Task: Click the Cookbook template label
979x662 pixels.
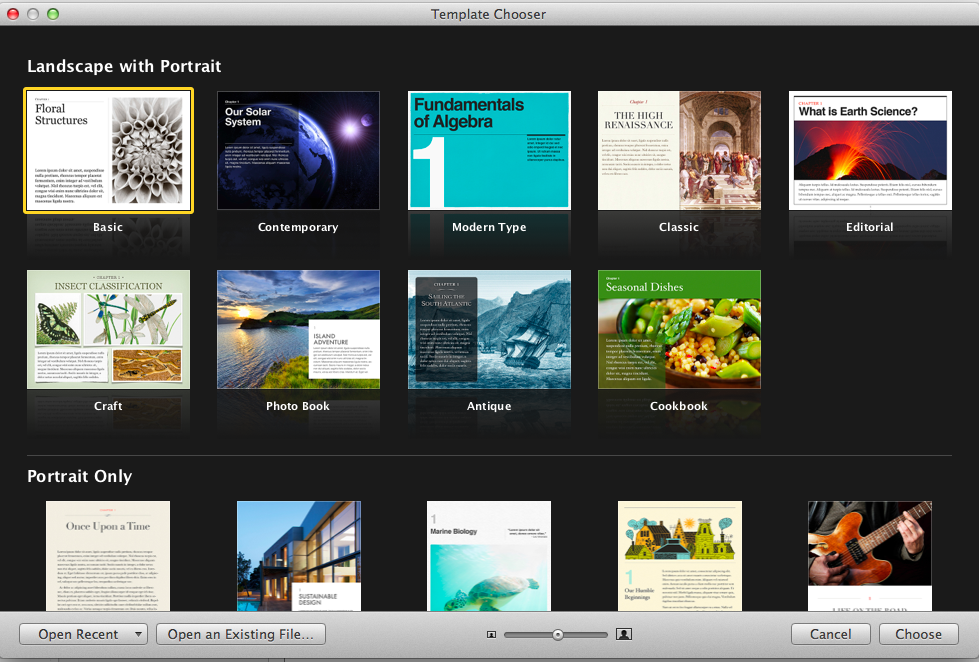Action: [x=679, y=406]
